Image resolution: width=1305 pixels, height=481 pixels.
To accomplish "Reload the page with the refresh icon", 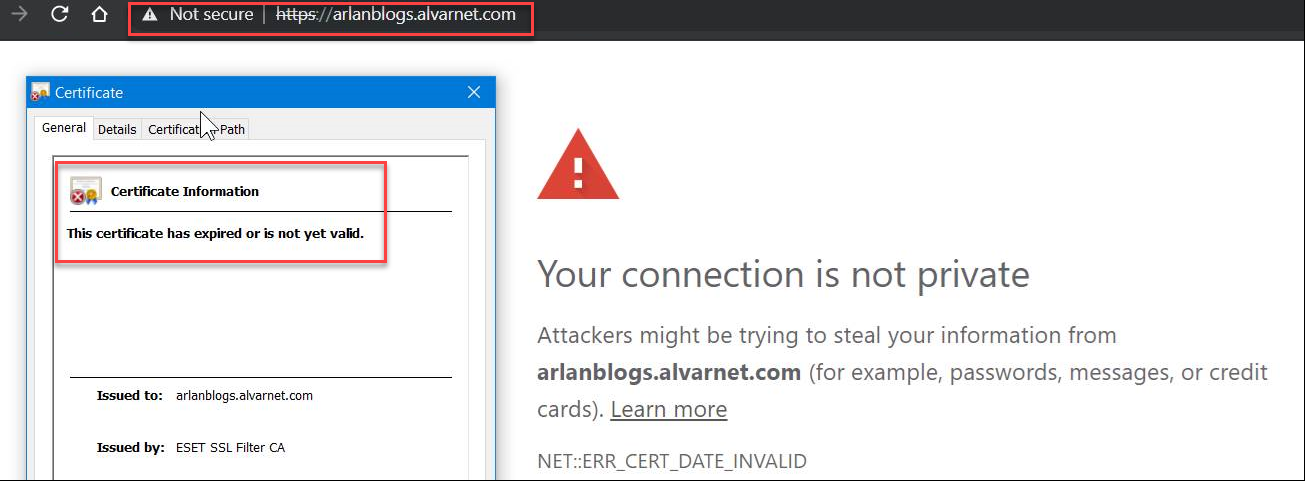I will point(59,15).
